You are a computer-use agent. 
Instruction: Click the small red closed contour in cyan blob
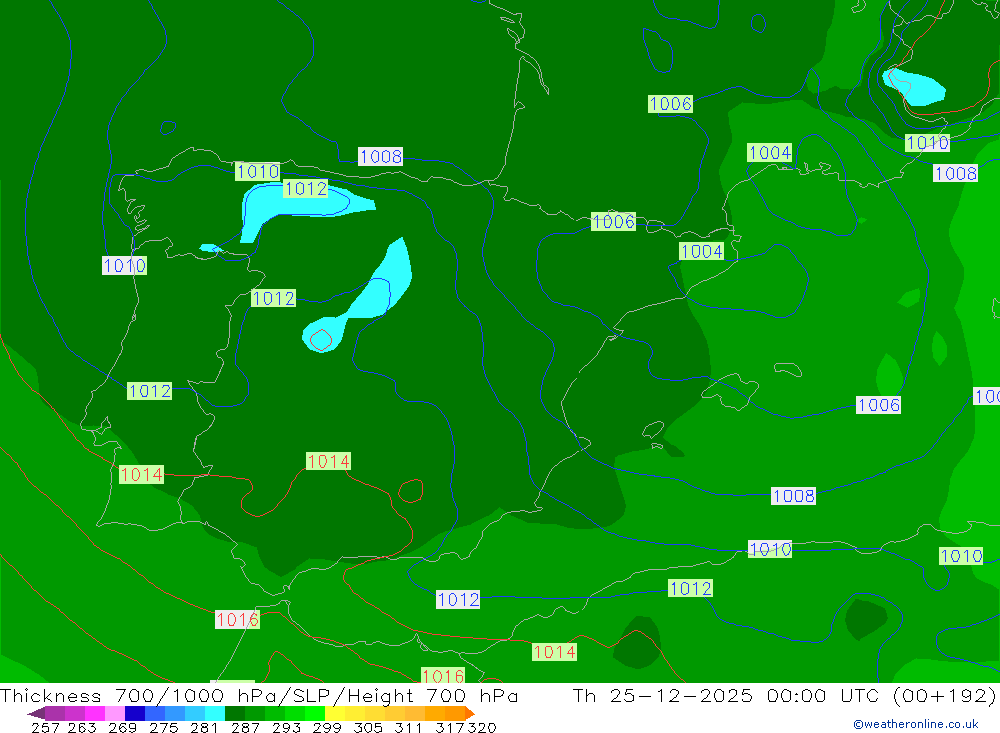click(321, 340)
